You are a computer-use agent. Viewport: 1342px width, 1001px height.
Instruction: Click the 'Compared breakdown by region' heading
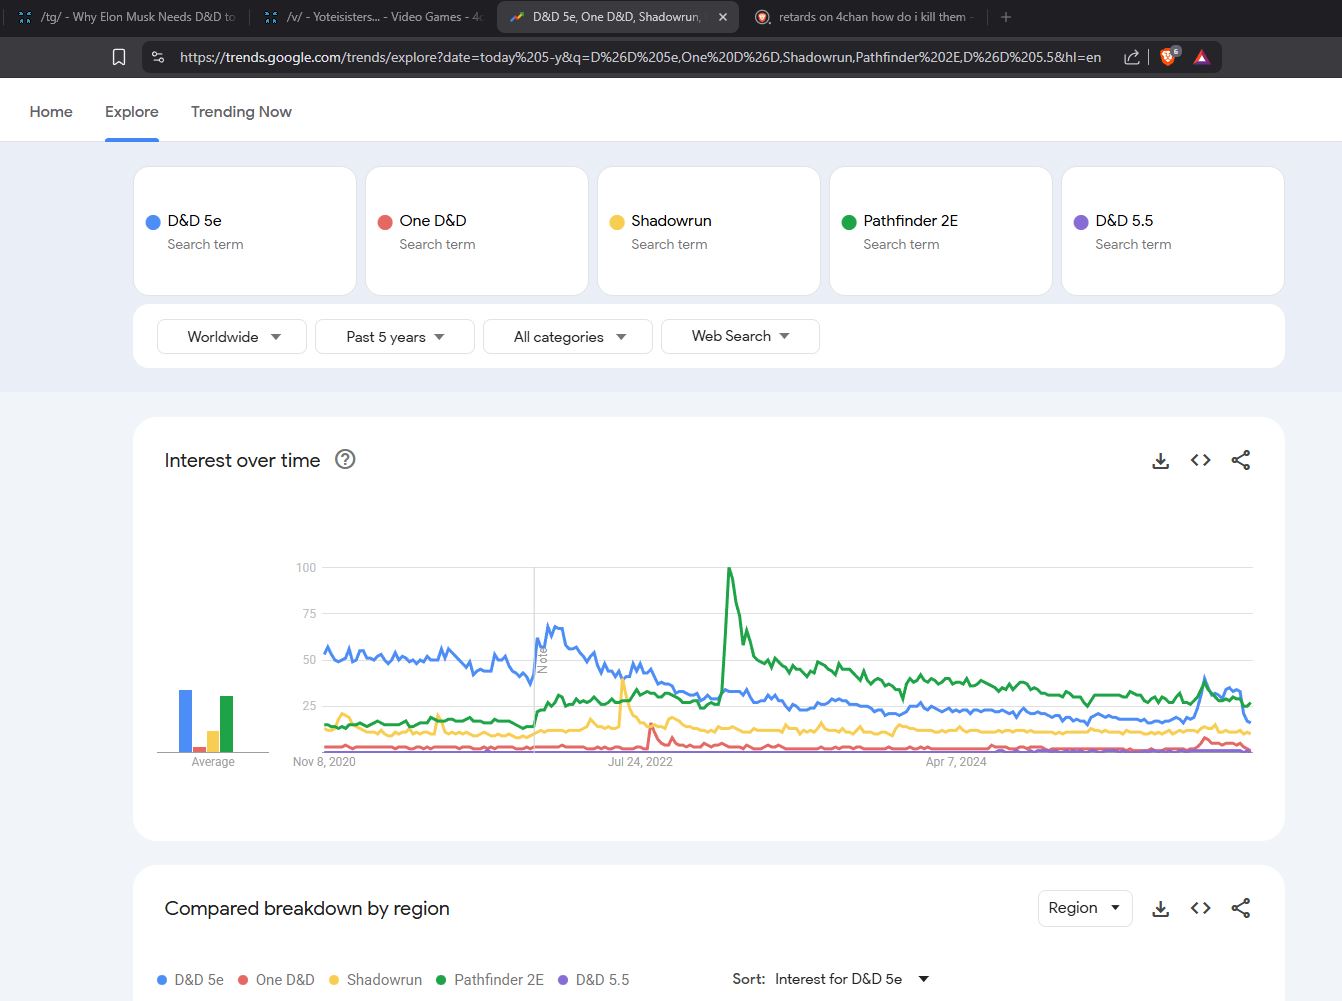point(307,908)
